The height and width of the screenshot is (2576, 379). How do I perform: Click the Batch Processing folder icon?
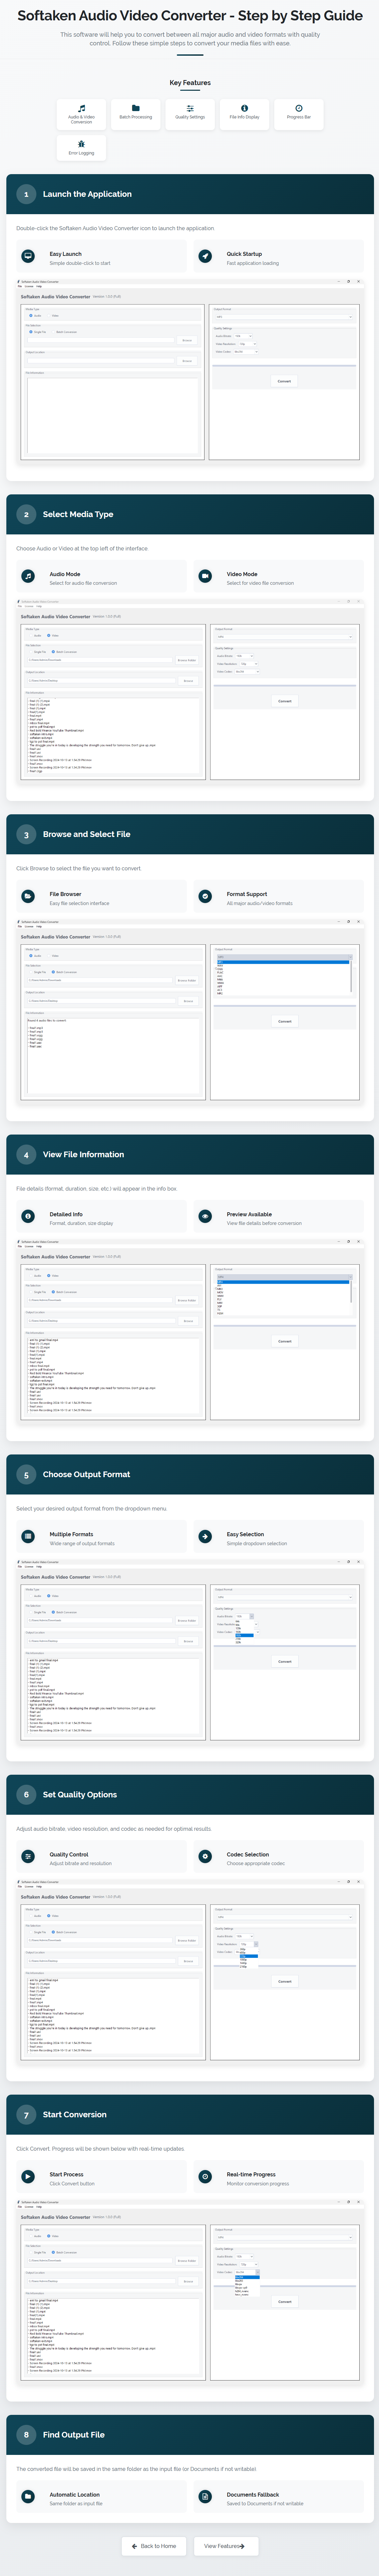[x=136, y=108]
